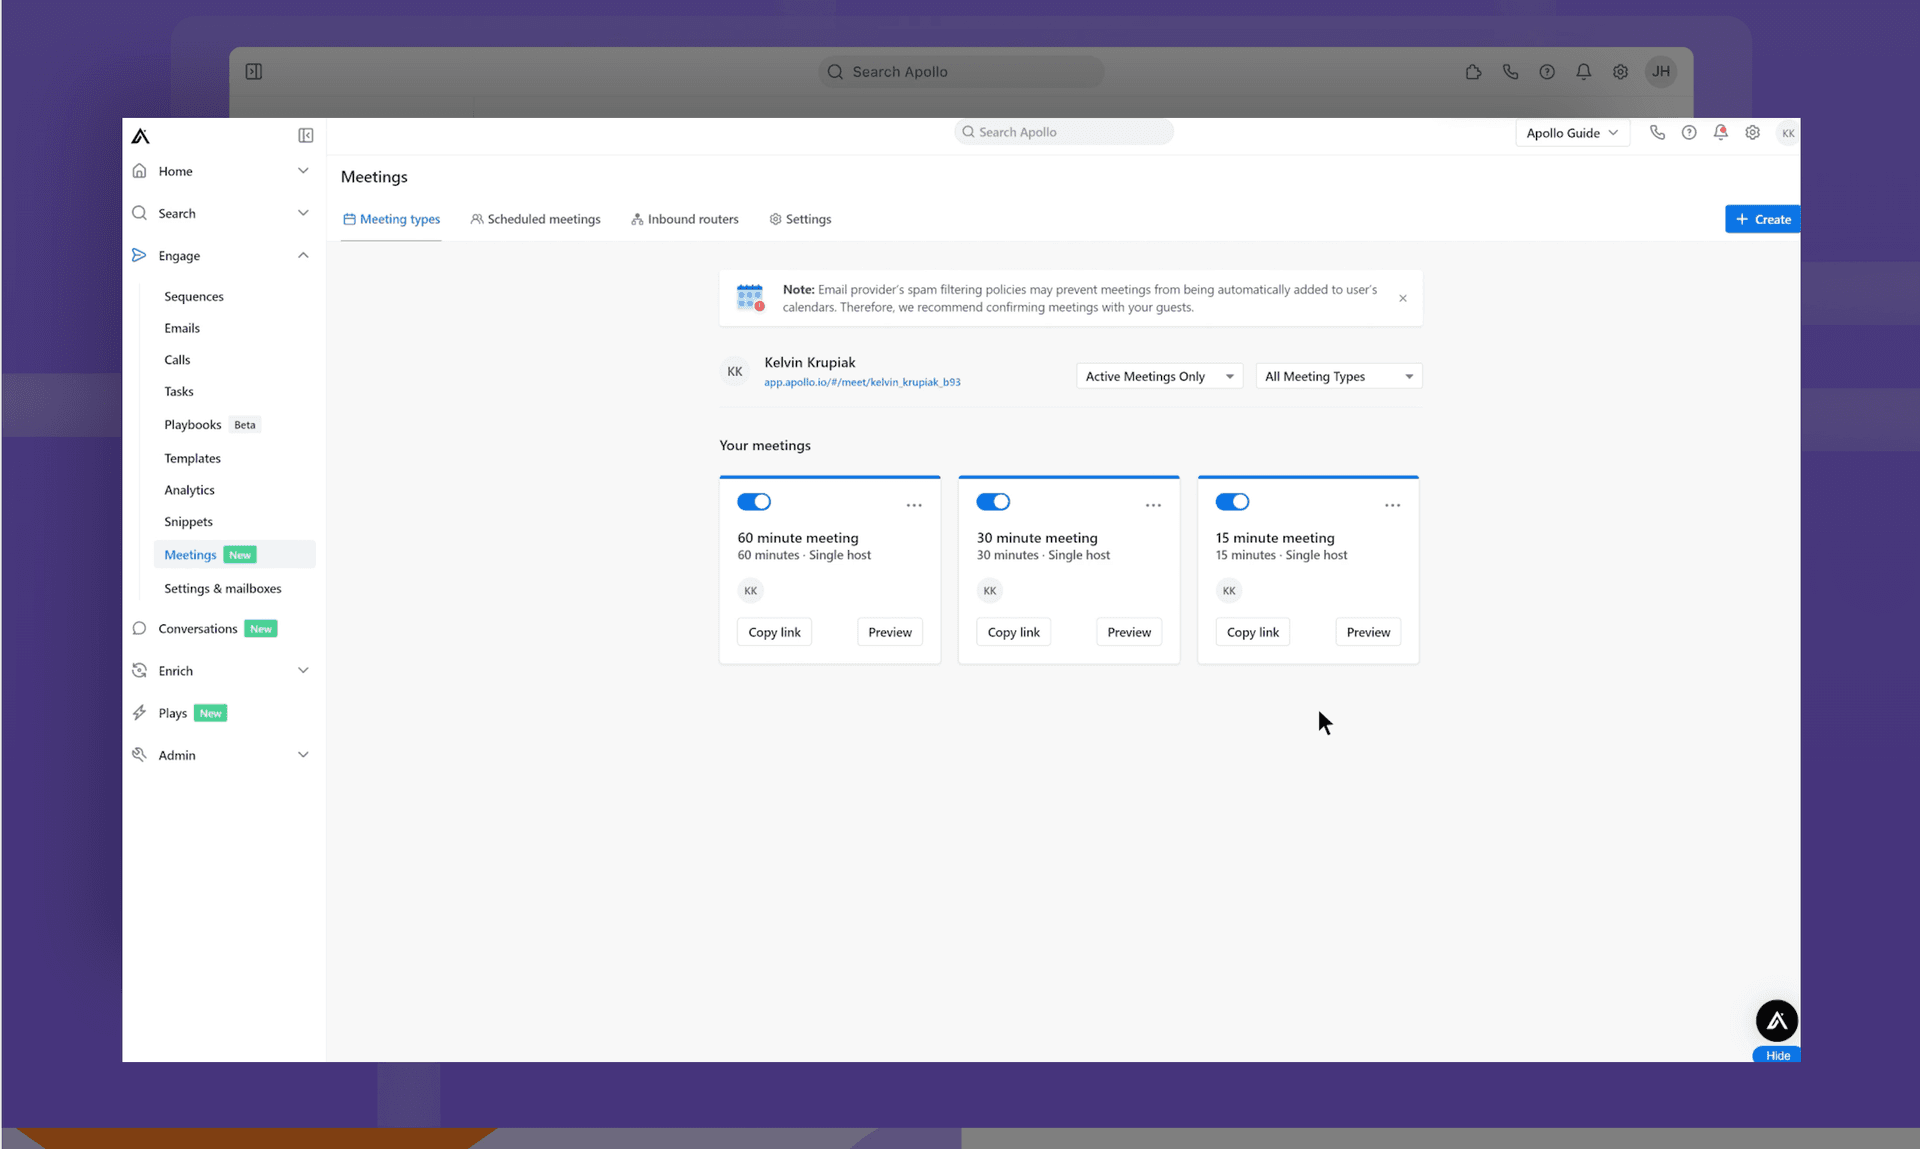Open the Active Meetings Only dropdown

tap(1159, 376)
